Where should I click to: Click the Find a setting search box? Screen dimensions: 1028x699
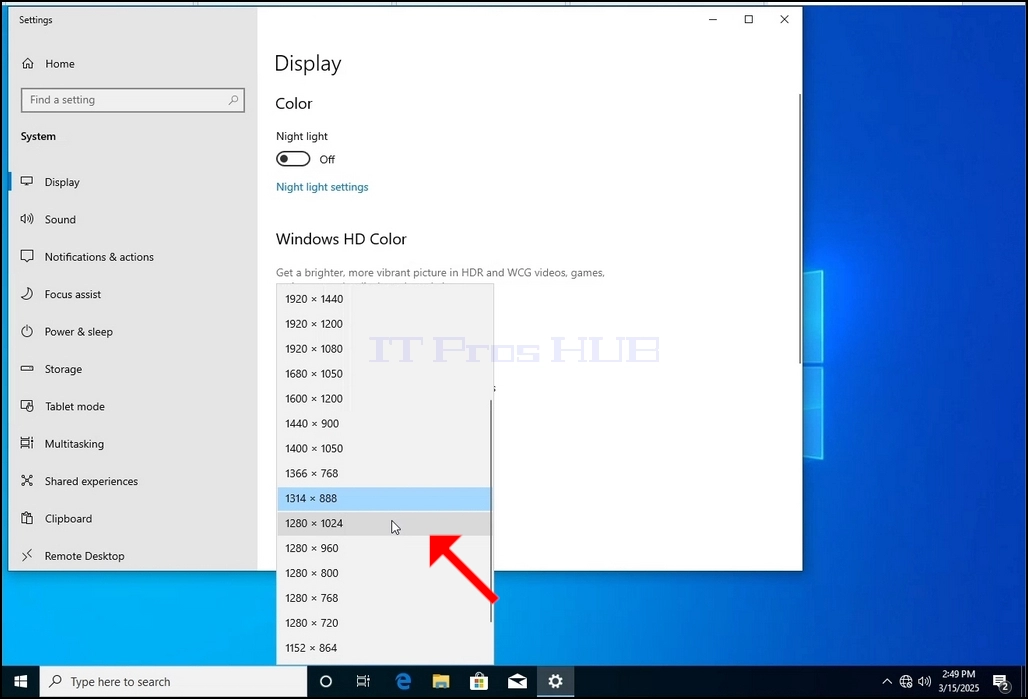pos(132,100)
